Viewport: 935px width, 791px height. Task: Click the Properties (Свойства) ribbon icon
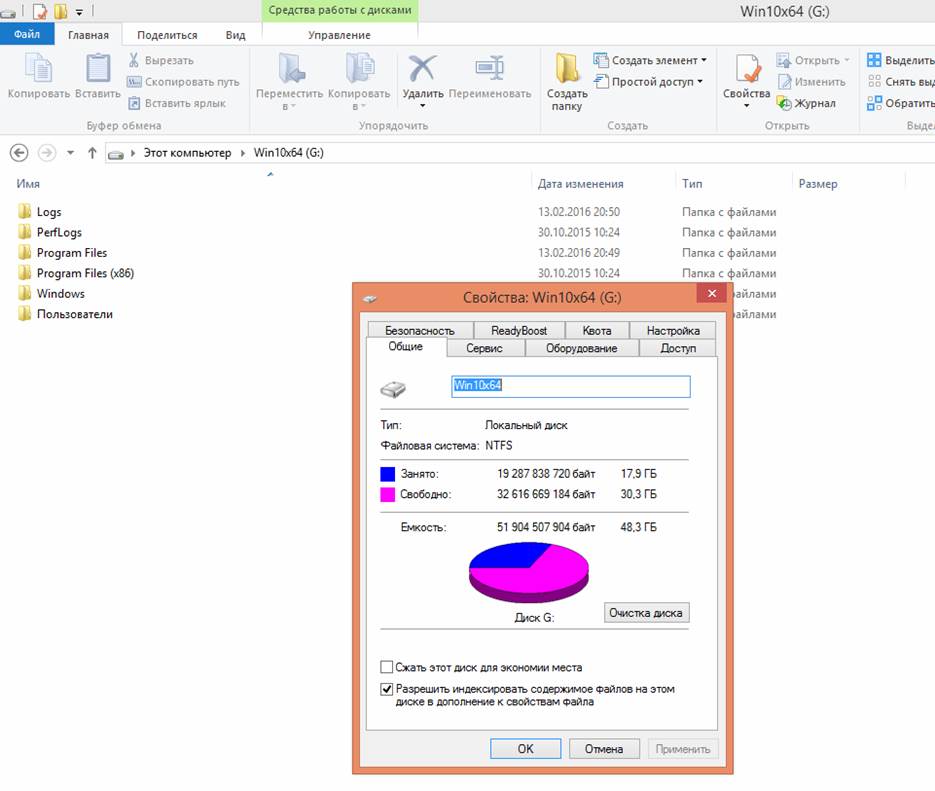[748, 67]
